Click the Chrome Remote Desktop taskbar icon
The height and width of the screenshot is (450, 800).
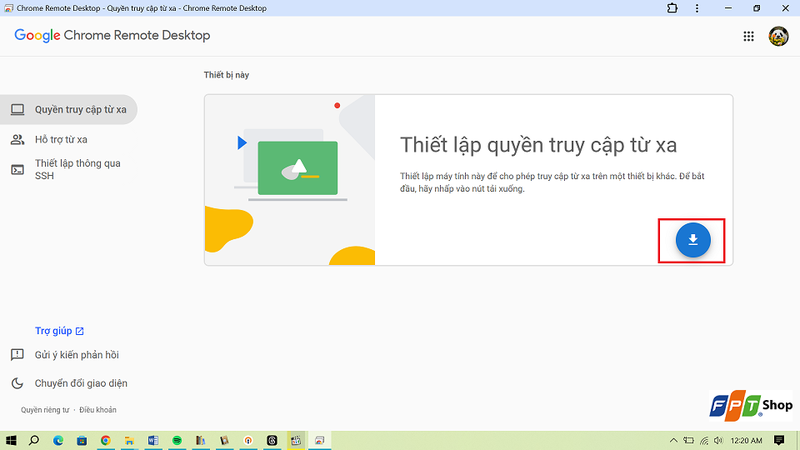(x=319, y=440)
